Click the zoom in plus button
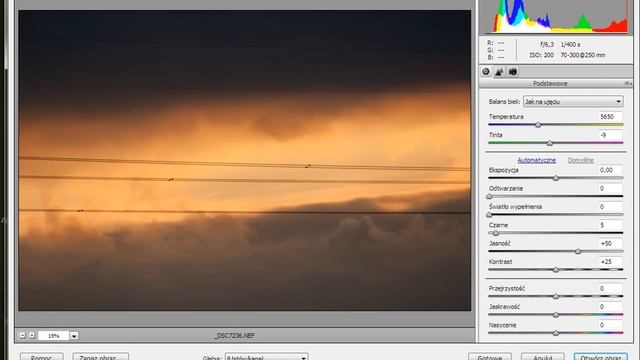The height and width of the screenshot is (360, 640). click(x=32, y=335)
